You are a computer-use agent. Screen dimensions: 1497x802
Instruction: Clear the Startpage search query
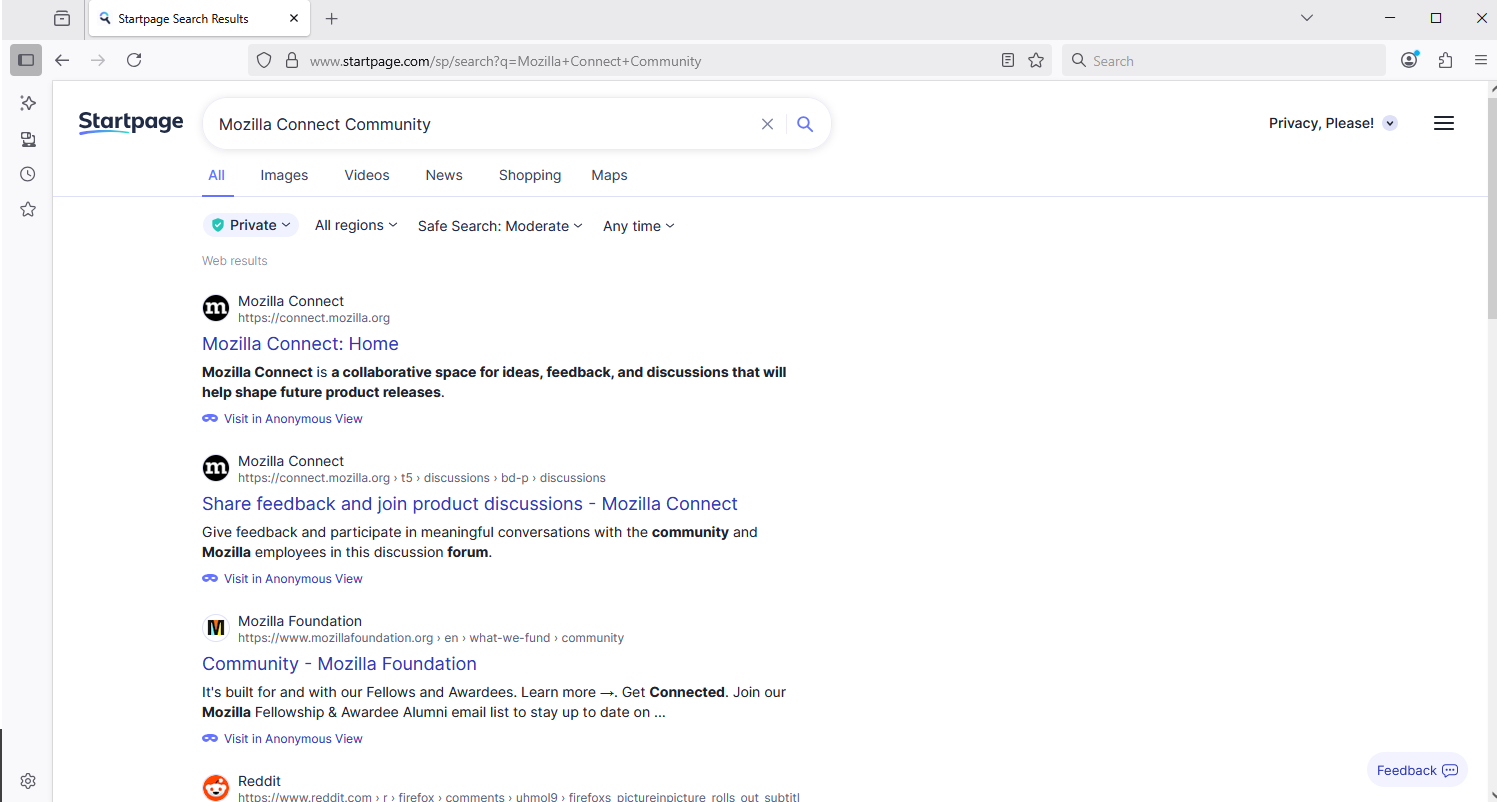tap(767, 124)
